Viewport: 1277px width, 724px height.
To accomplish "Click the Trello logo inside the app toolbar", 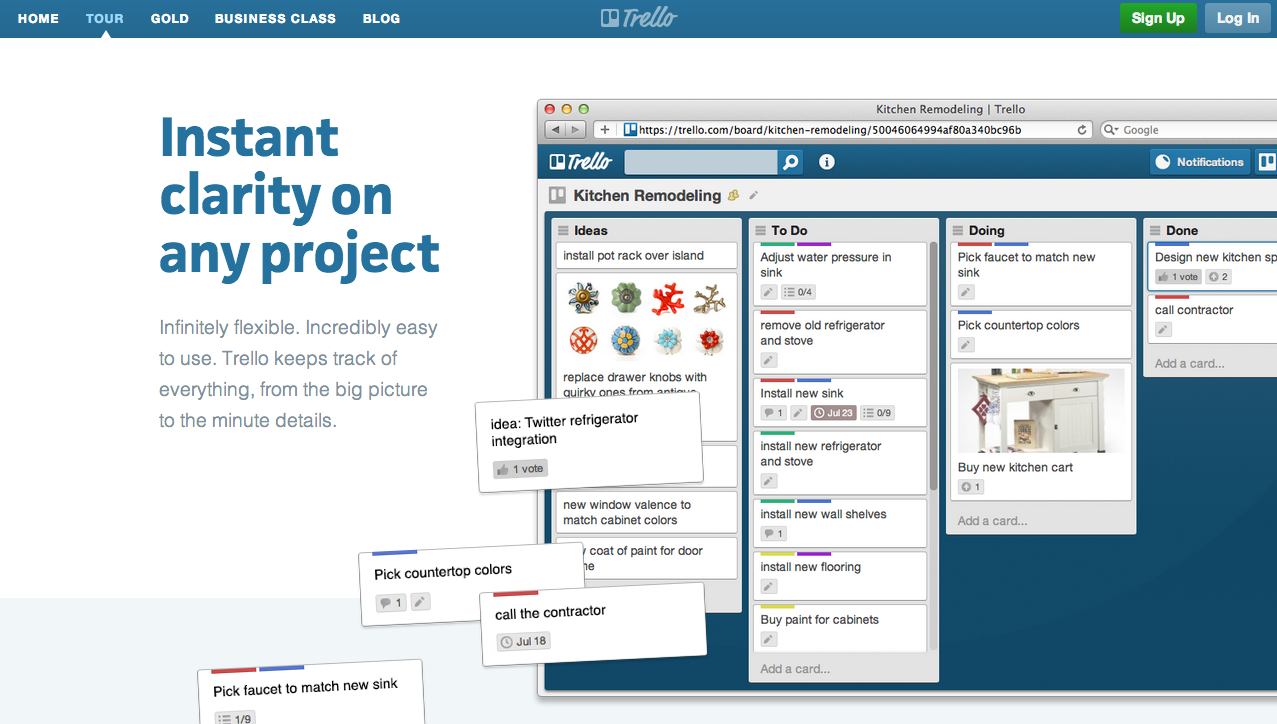I will click(x=580, y=162).
